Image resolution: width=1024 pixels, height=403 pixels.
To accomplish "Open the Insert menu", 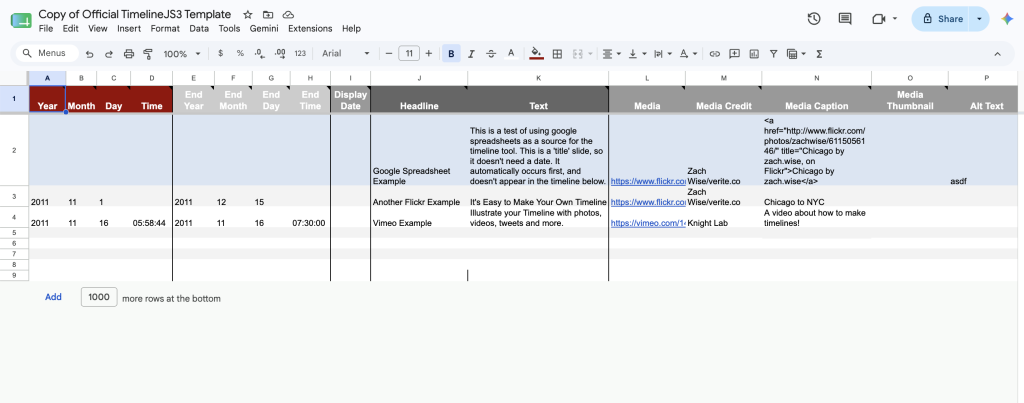I will pyautogui.click(x=129, y=29).
